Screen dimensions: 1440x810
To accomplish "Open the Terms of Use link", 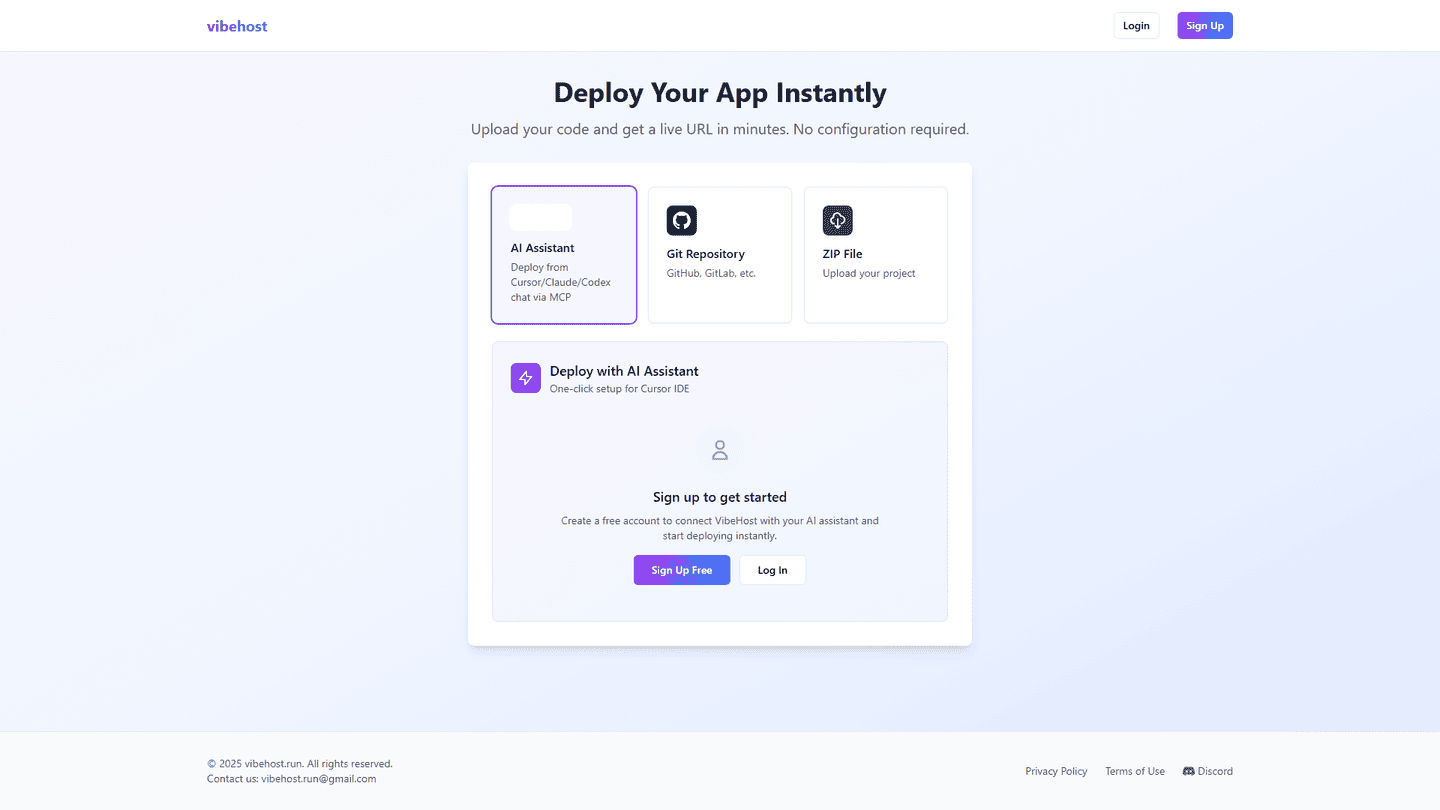I will click(1135, 771).
